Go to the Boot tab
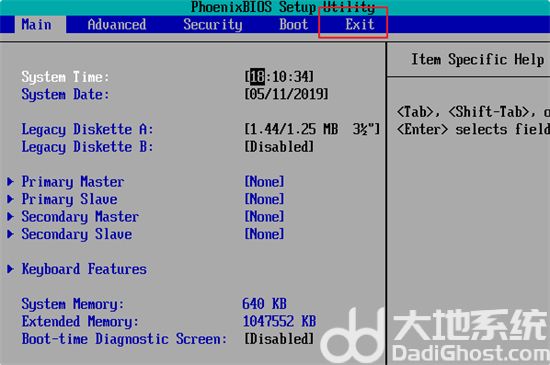The width and height of the screenshot is (550, 365). pyautogui.click(x=294, y=25)
